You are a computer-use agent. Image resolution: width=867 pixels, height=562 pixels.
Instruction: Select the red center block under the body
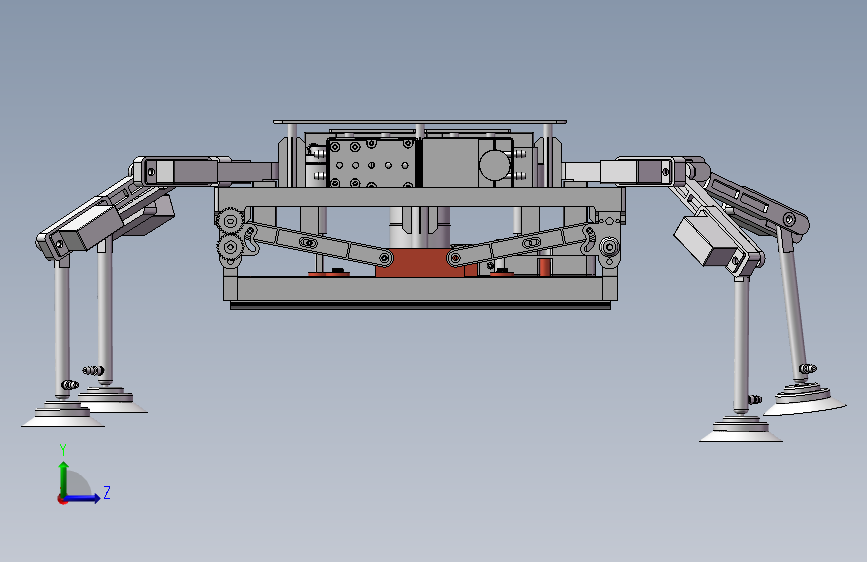click(x=420, y=263)
